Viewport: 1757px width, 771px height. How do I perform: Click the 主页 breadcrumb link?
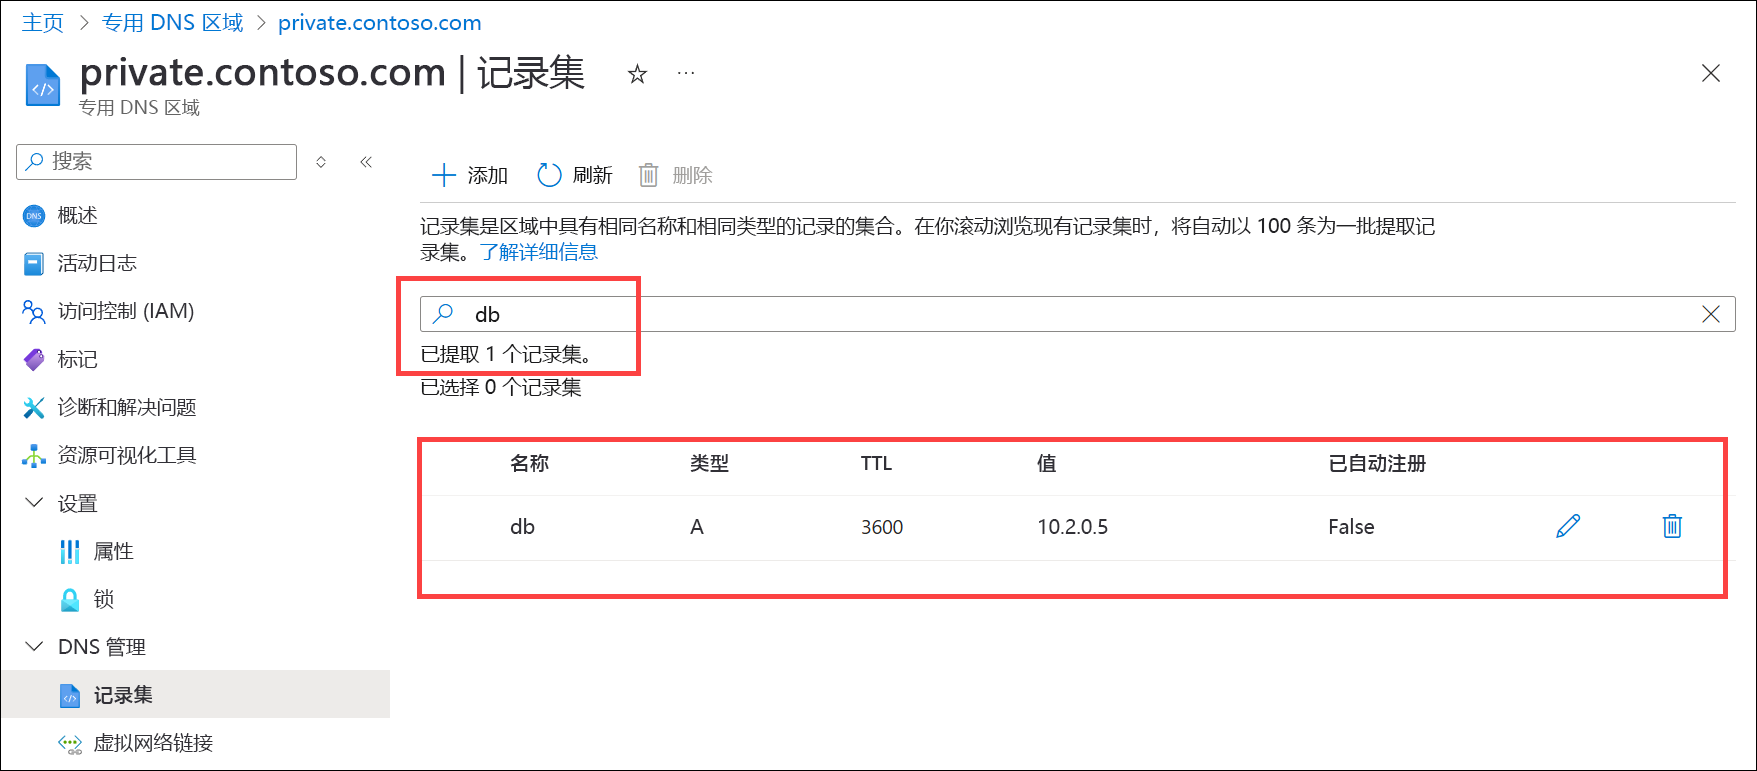coord(43,23)
